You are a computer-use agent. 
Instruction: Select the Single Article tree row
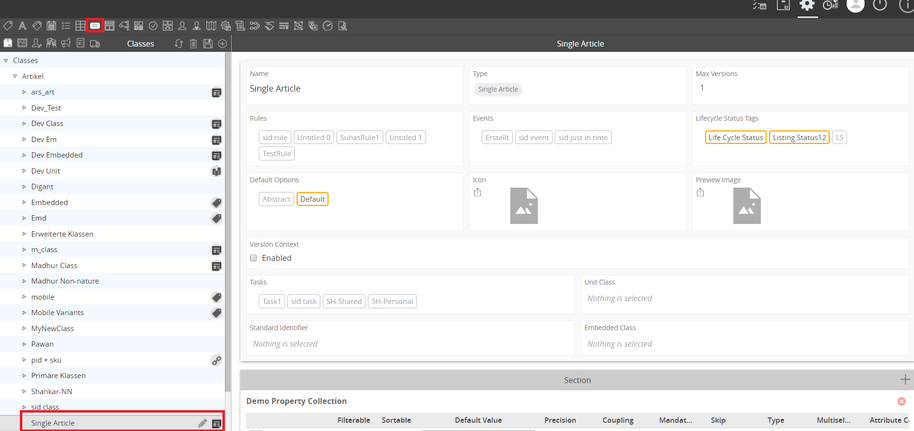112,423
